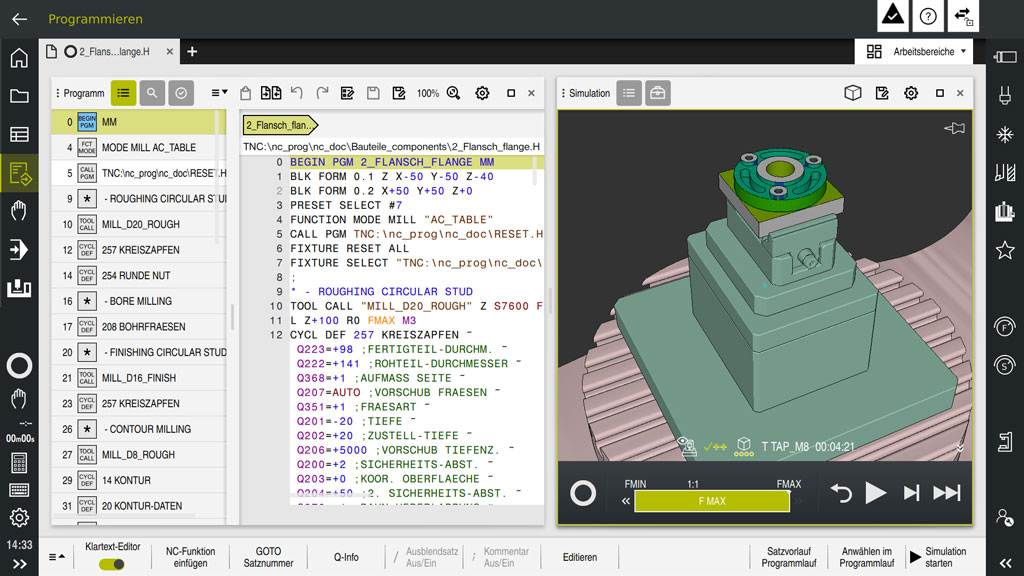
Task: Click the zoom magnifier next to 100%
Action: coord(453,93)
